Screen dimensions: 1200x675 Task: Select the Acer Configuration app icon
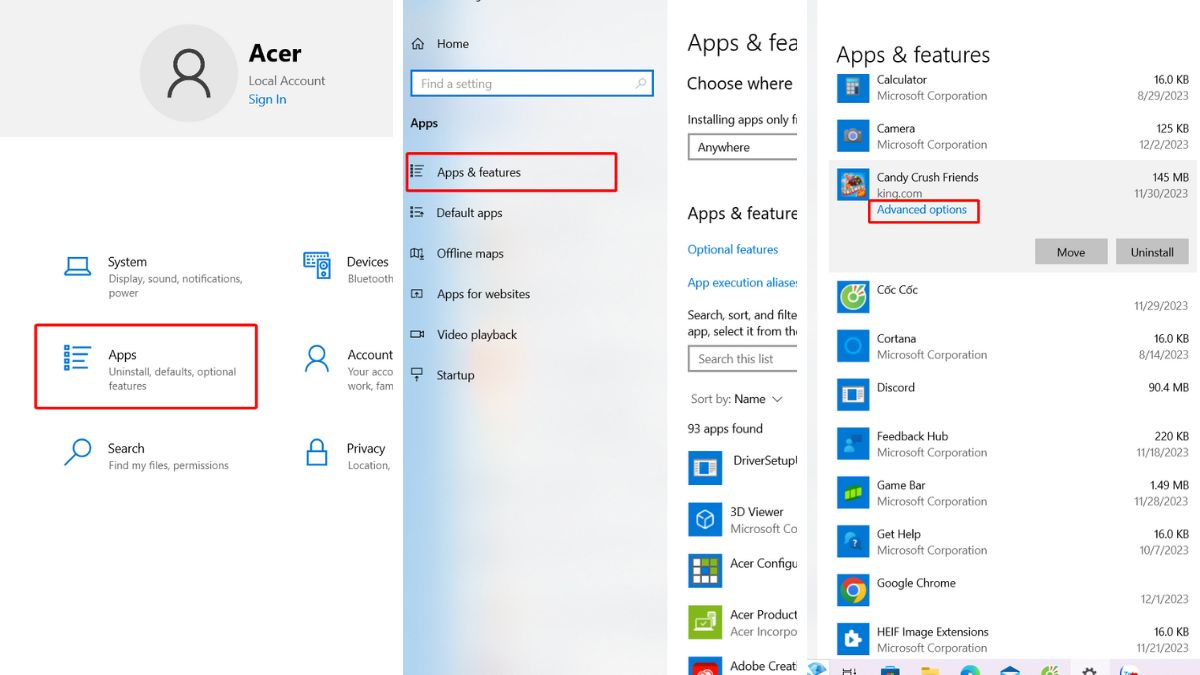705,571
